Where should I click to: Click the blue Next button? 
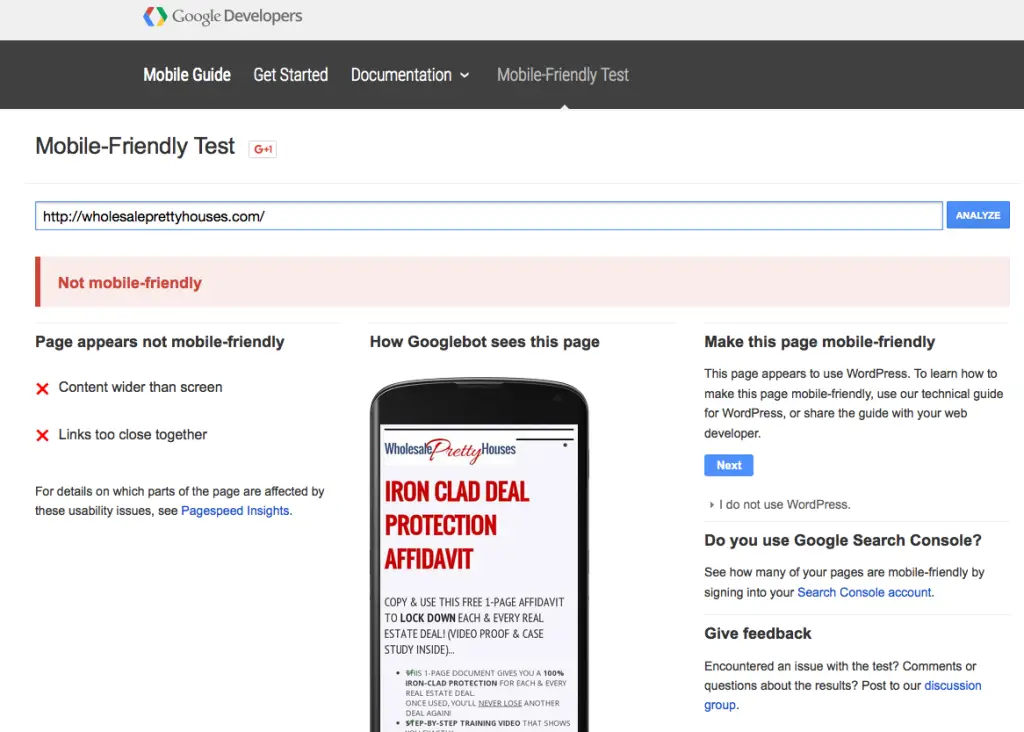tap(729, 466)
